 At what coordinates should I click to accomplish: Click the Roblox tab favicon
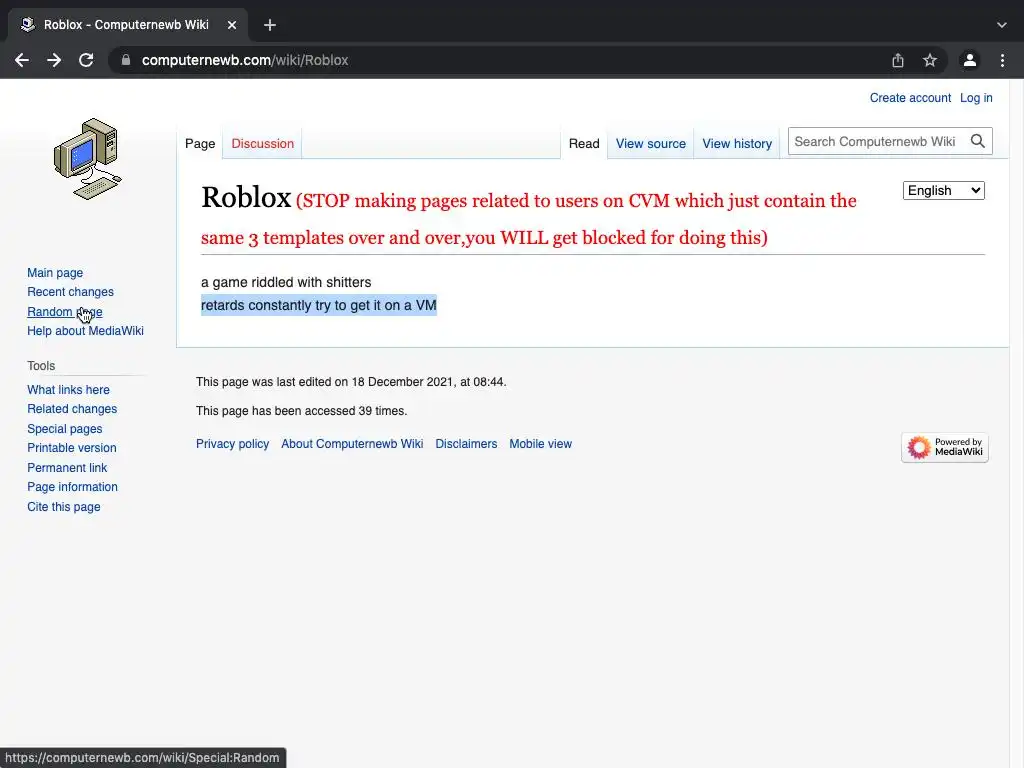click(x=27, y=25)
